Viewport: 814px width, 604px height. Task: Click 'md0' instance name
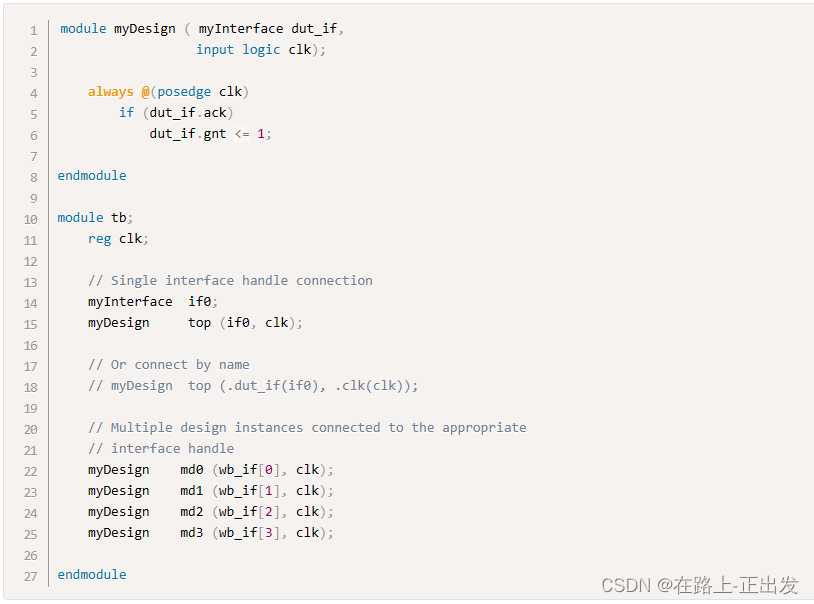point(192,470)
